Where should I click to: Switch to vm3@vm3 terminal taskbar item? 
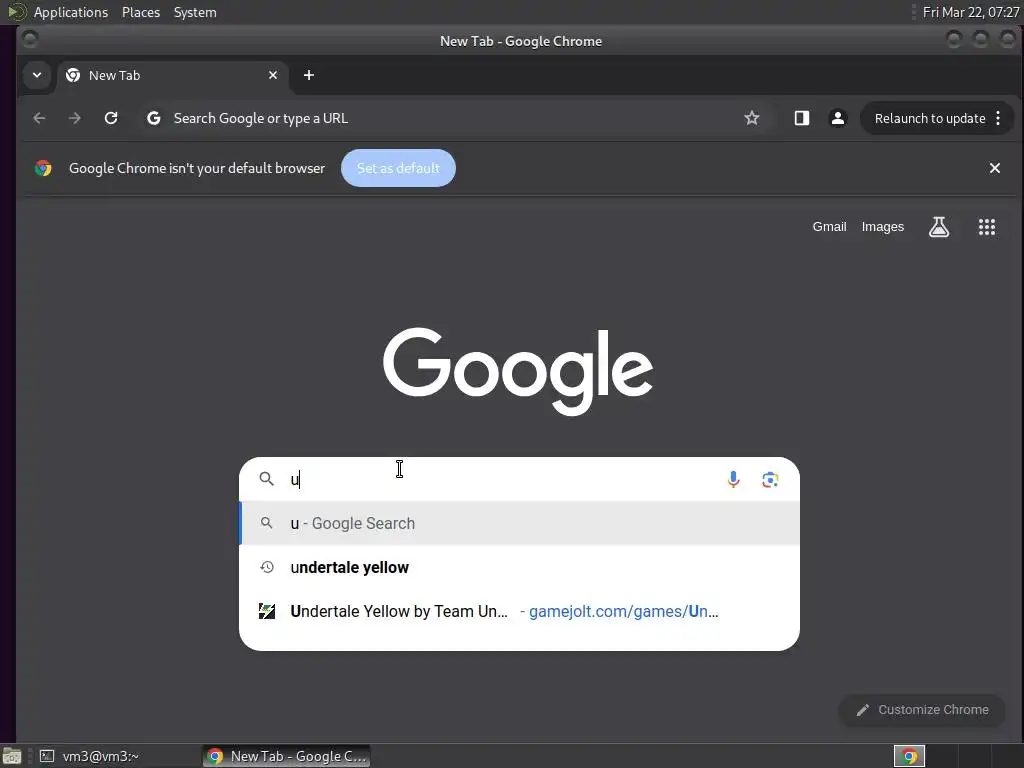tap(91, 756)
